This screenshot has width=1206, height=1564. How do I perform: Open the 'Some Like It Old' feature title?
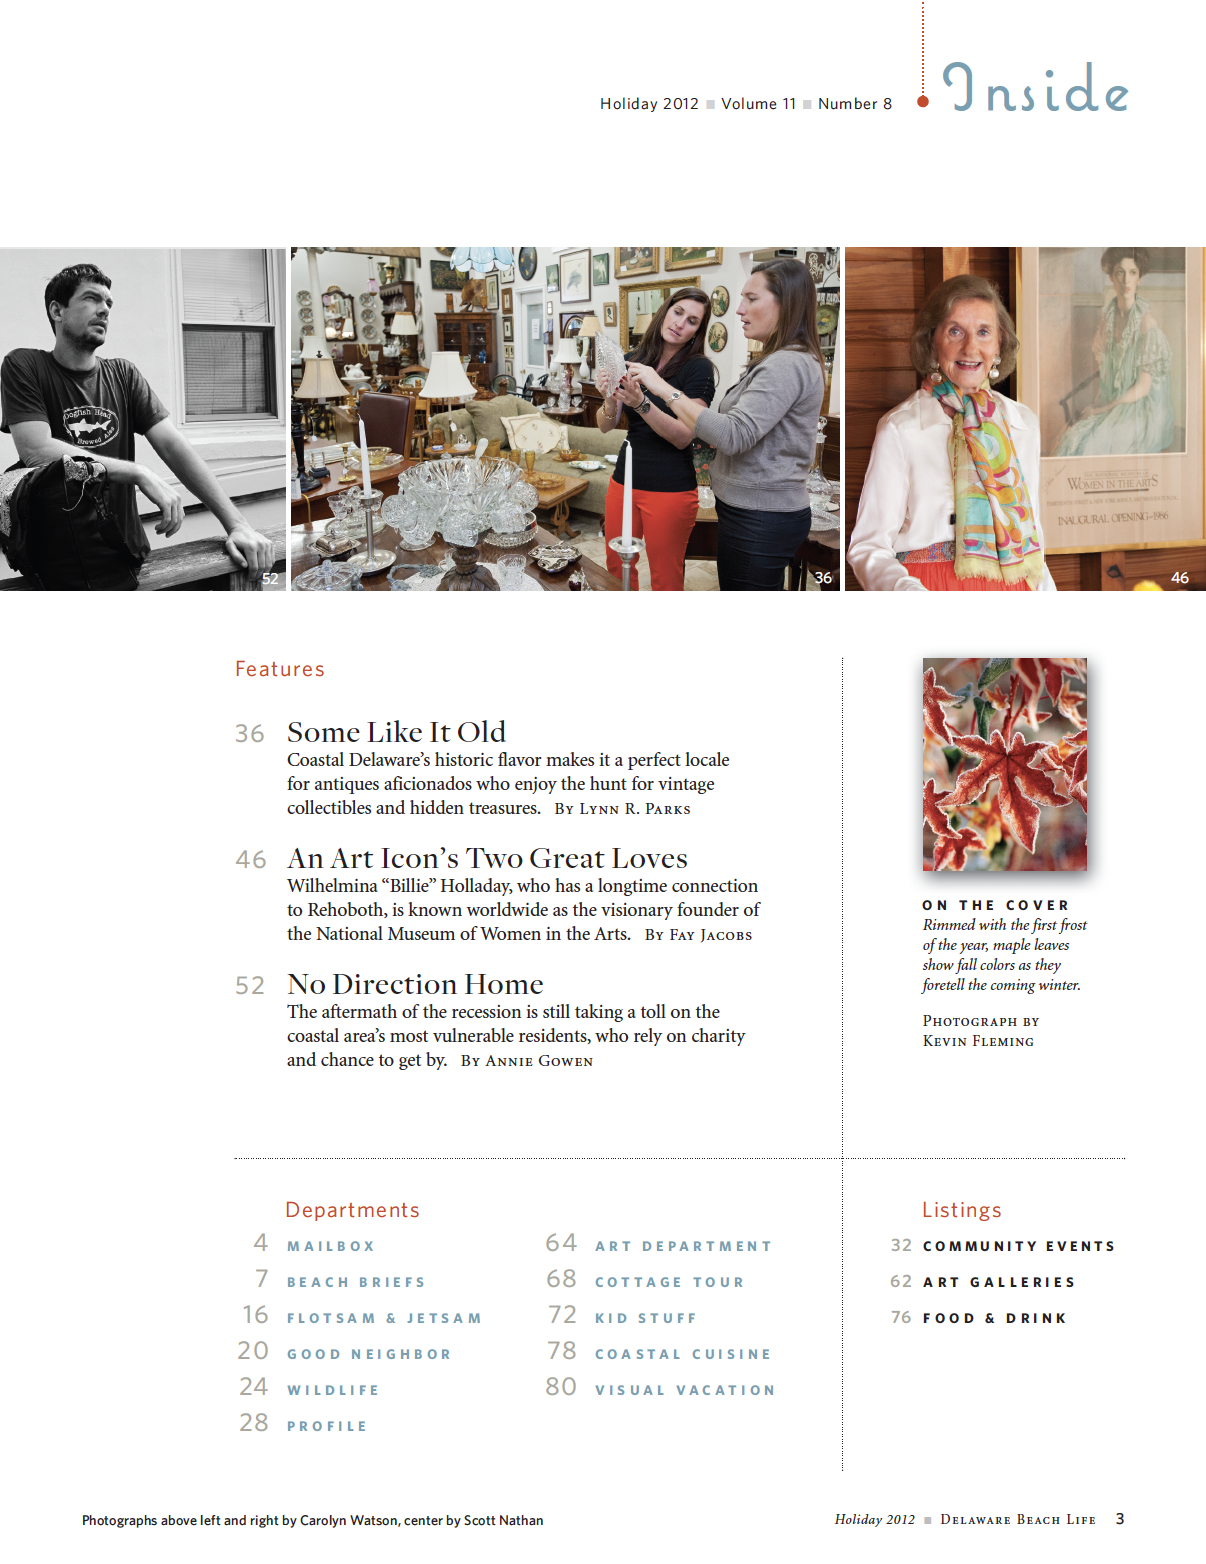tap(396, 732)
